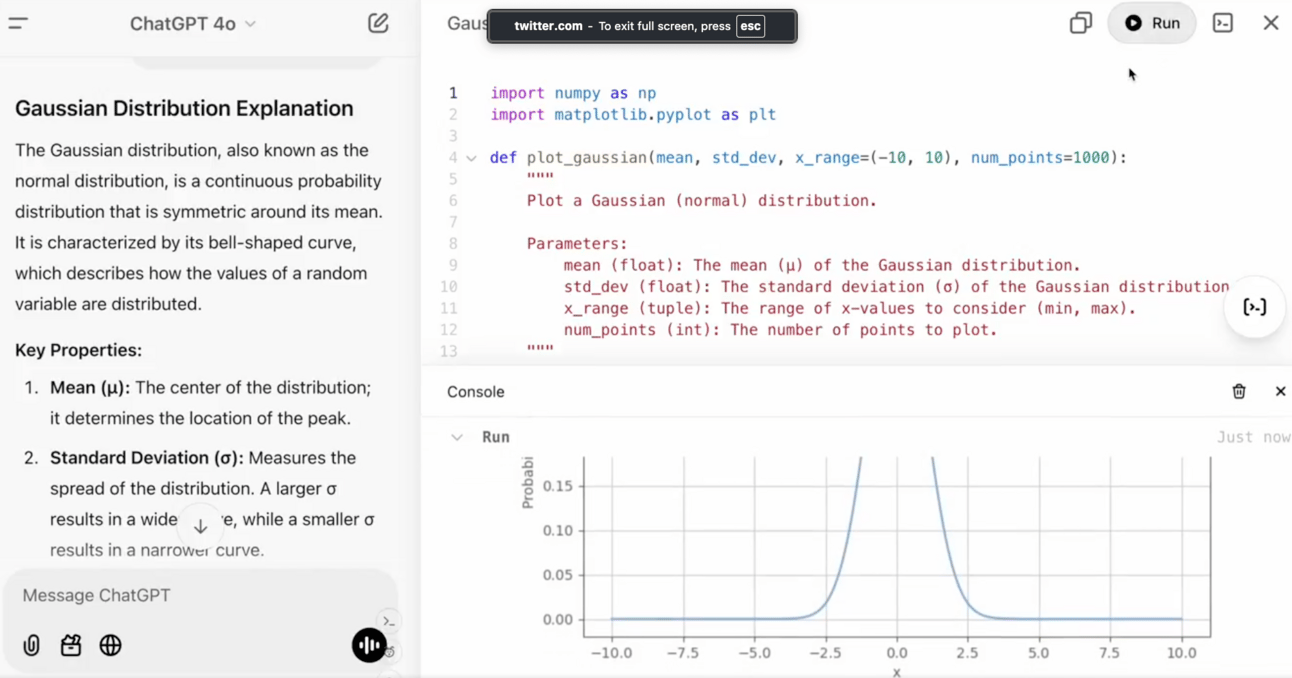Screen dimensions: 1292x678
Task: Open the ChatGPT 4o model dropdown
Action: pyautogui.click(x=193, y=23)
